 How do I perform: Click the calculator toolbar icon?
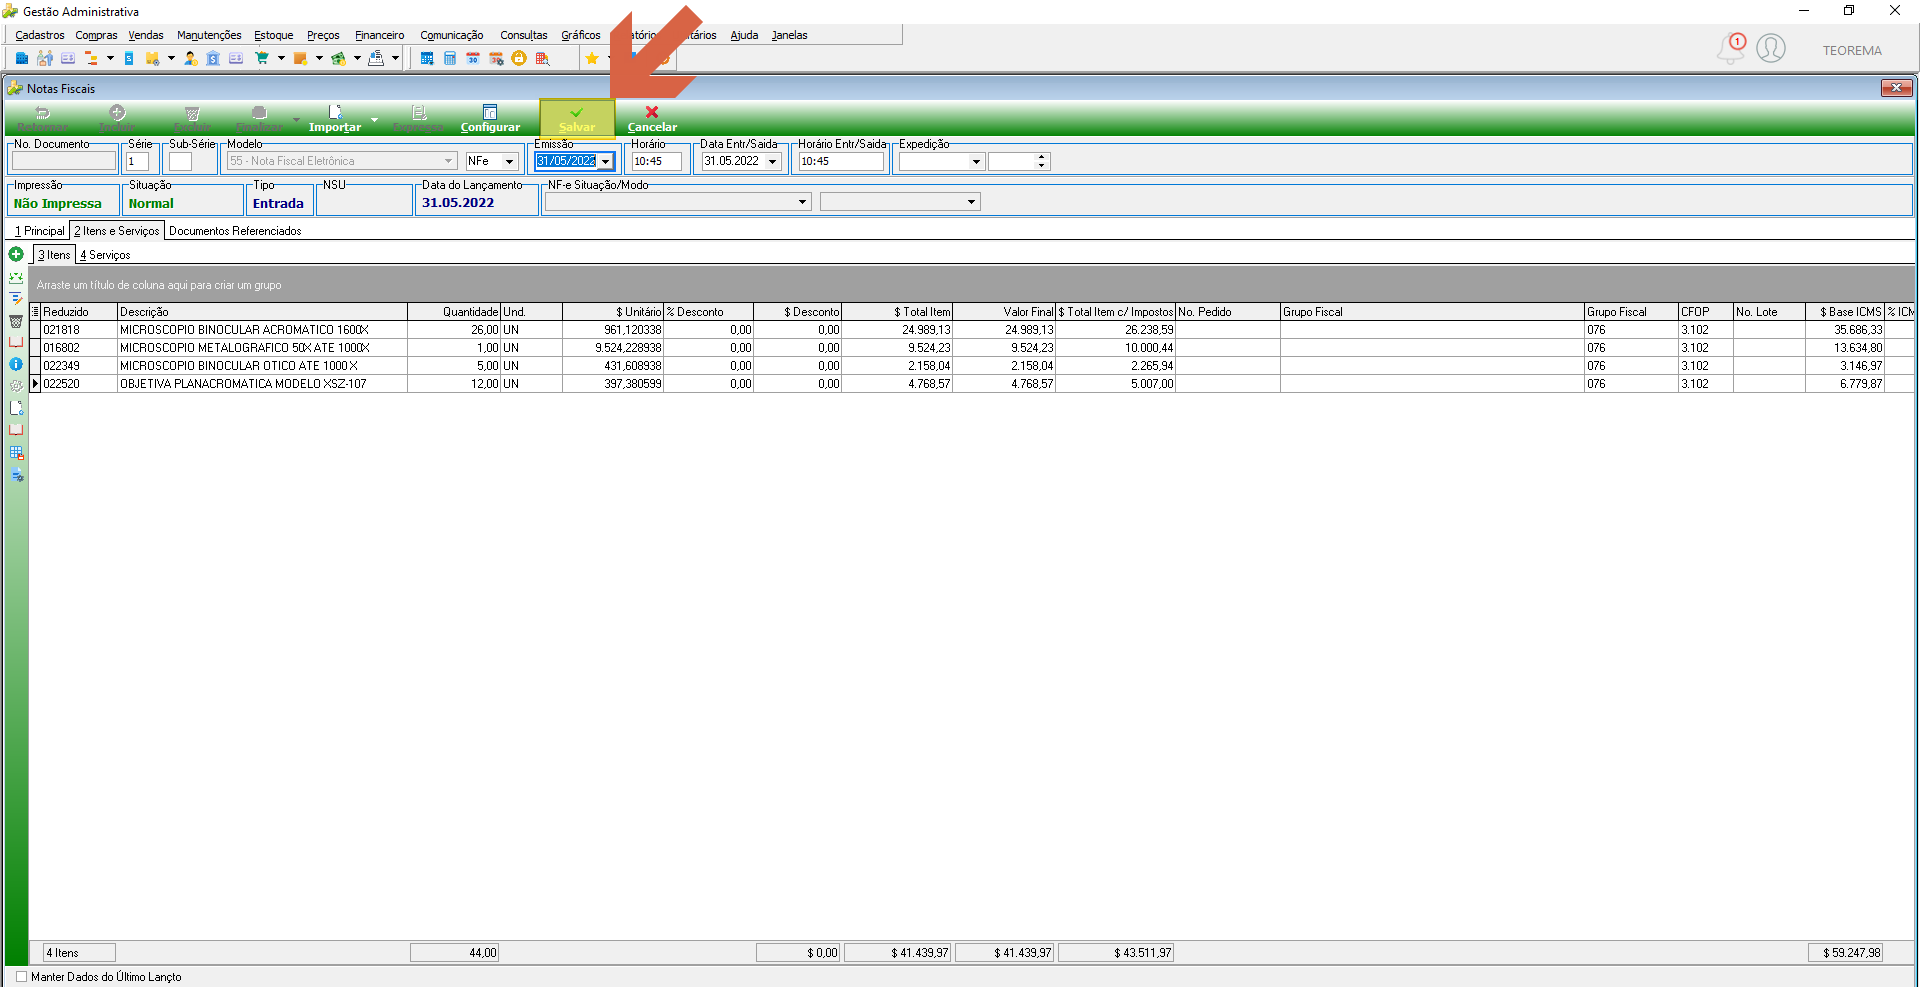point(450,58)
